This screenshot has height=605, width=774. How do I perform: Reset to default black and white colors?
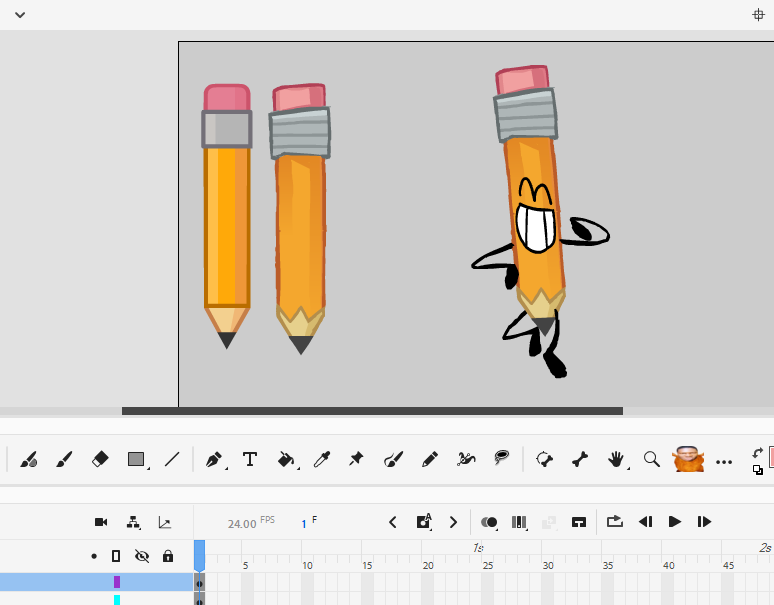coord(758,470)
